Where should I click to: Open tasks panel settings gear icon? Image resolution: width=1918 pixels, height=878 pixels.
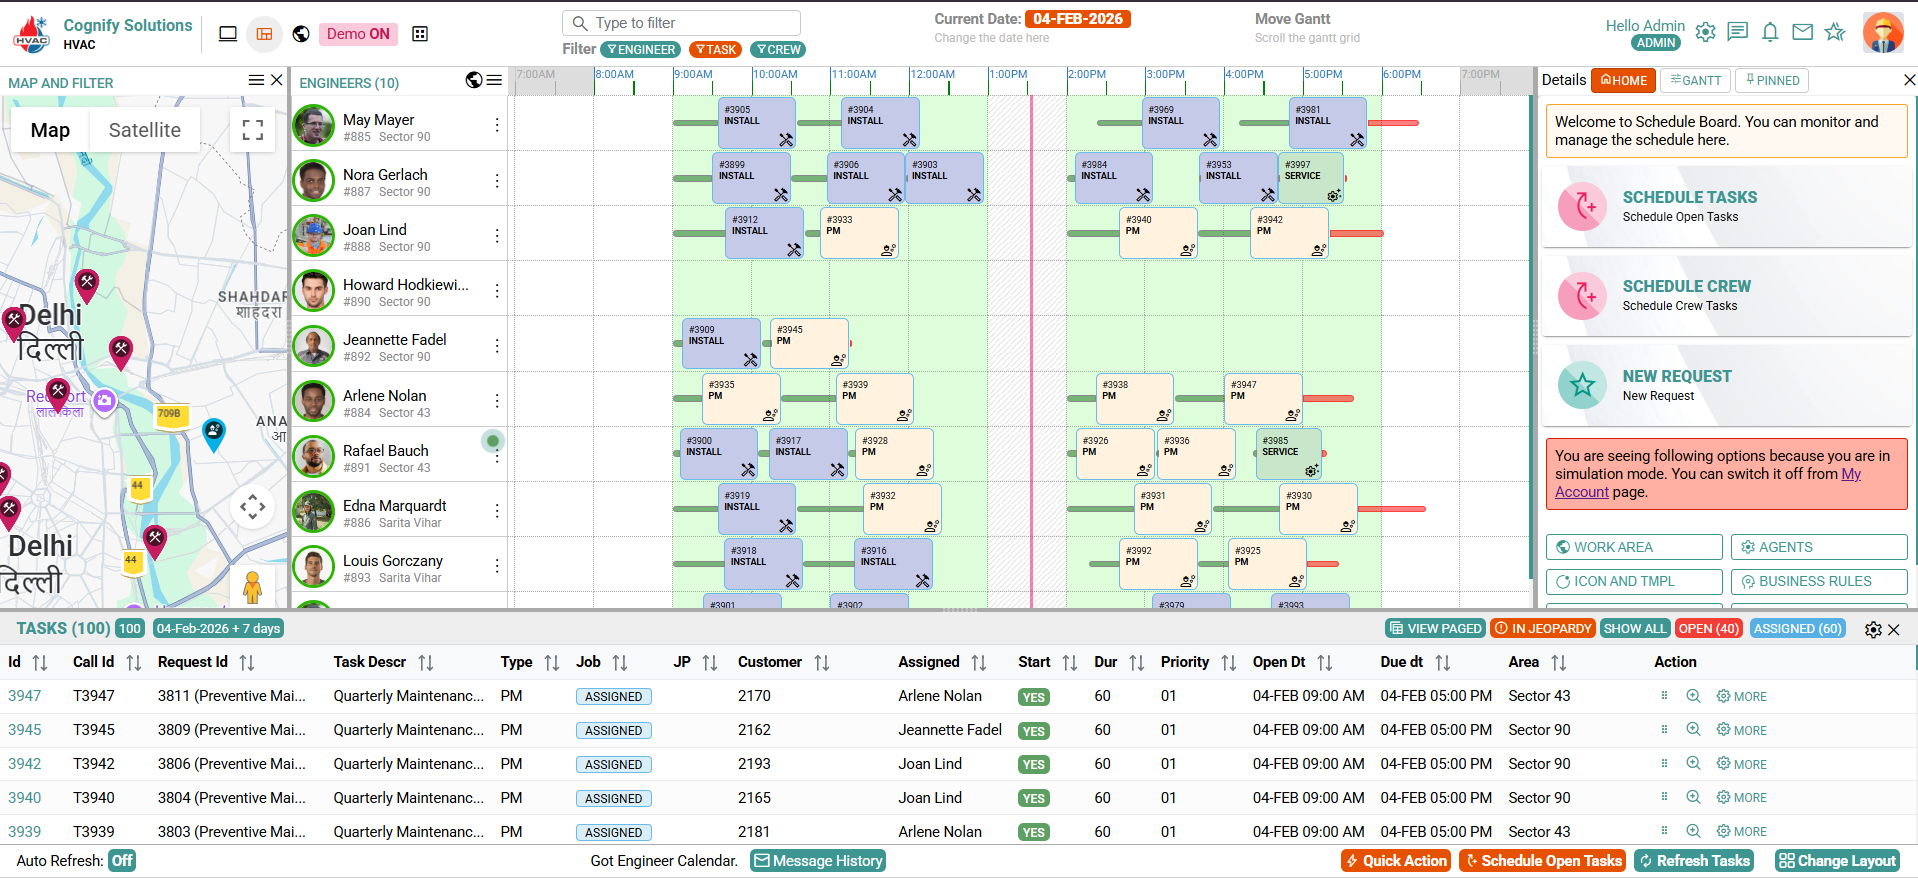point(1873,629)
